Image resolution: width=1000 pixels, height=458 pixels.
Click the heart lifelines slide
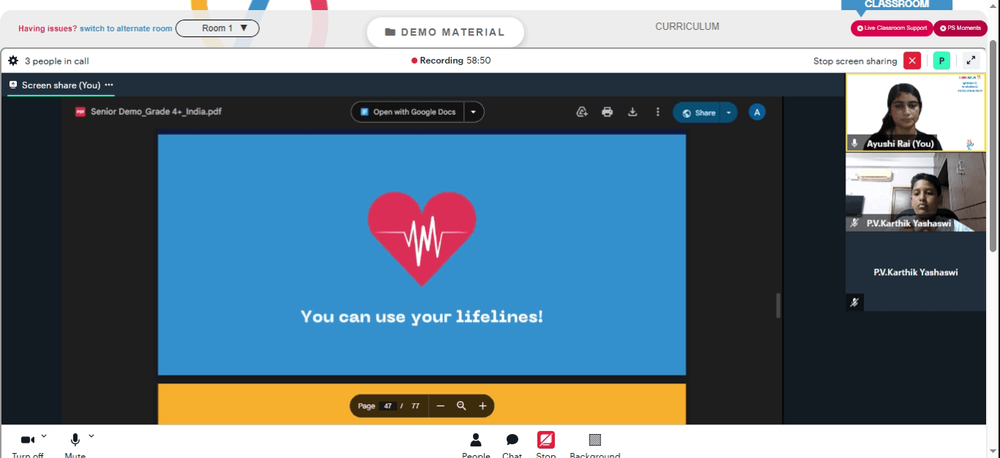pos(422,254)
